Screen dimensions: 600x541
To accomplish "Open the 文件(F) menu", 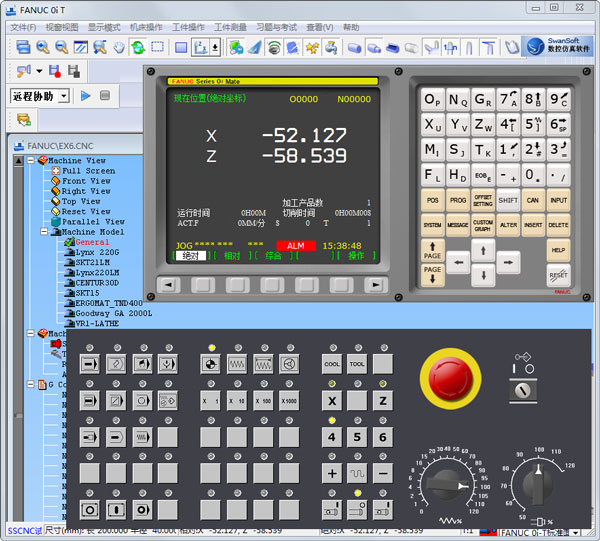I will (x=23, y=27).
